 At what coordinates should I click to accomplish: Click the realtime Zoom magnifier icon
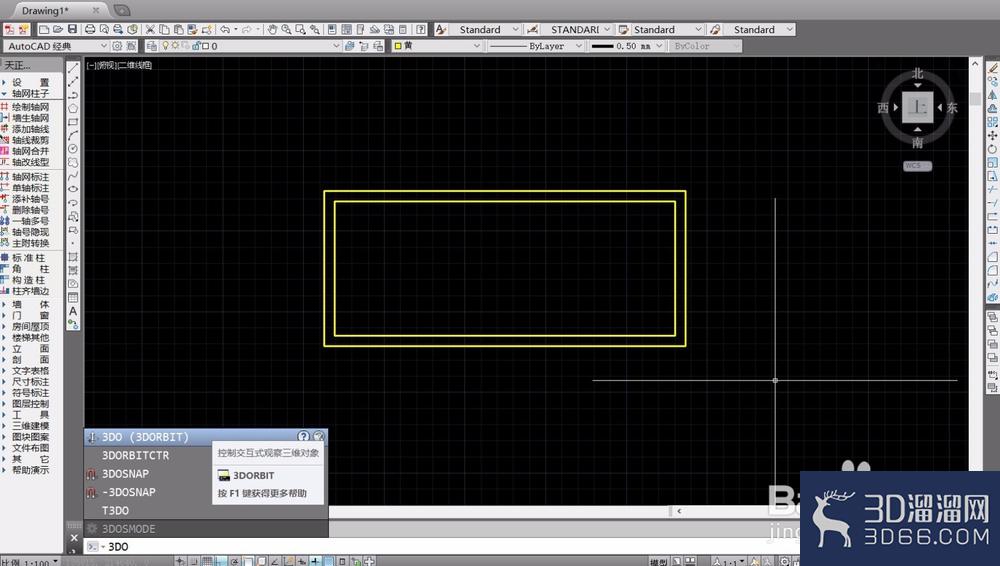286,29
